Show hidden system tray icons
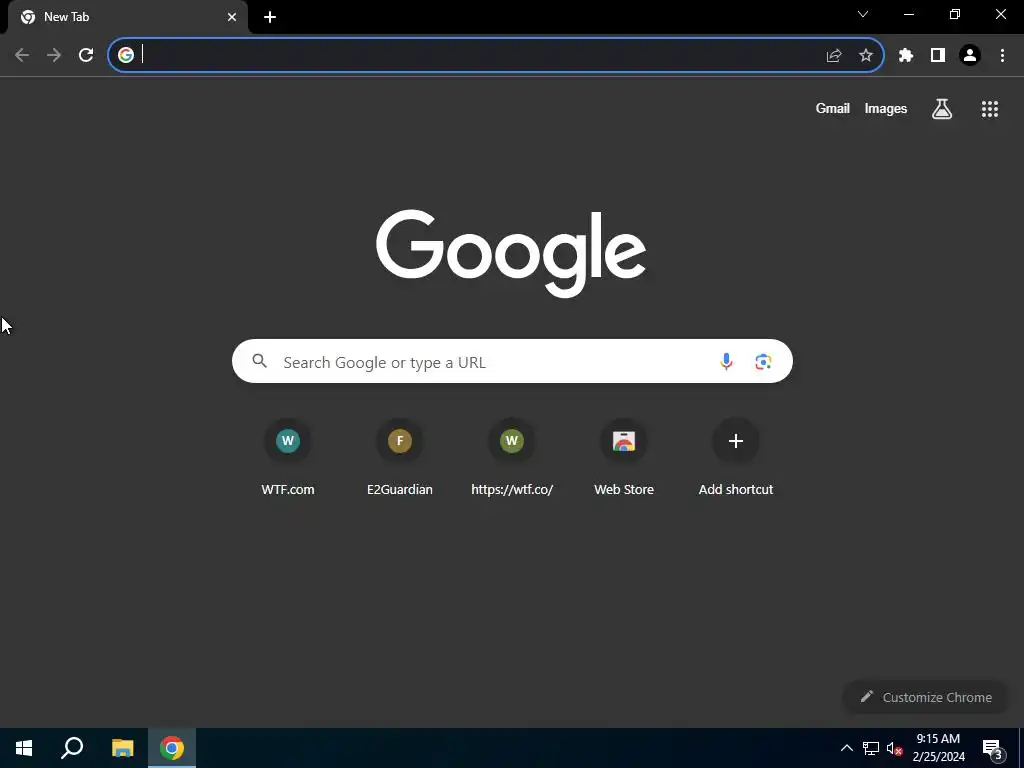 [x=846, y=748]
